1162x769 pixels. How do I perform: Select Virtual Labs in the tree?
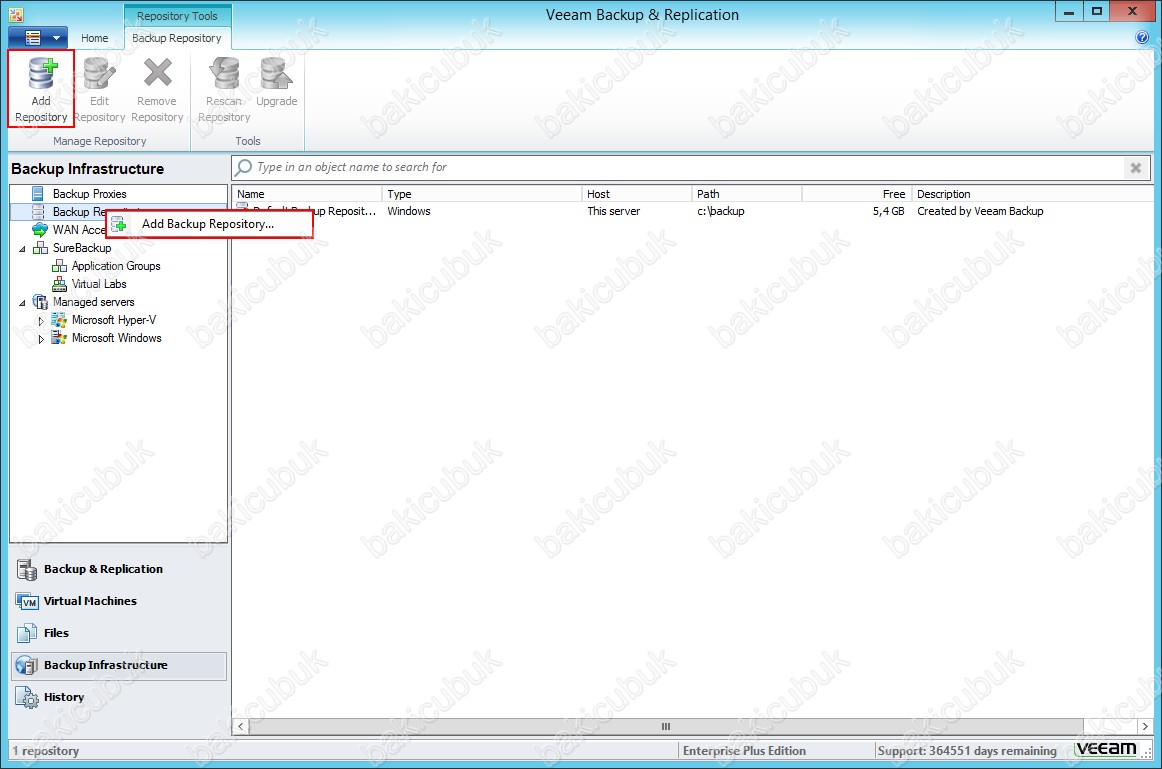pyautogui.click(x=99, y=284)
